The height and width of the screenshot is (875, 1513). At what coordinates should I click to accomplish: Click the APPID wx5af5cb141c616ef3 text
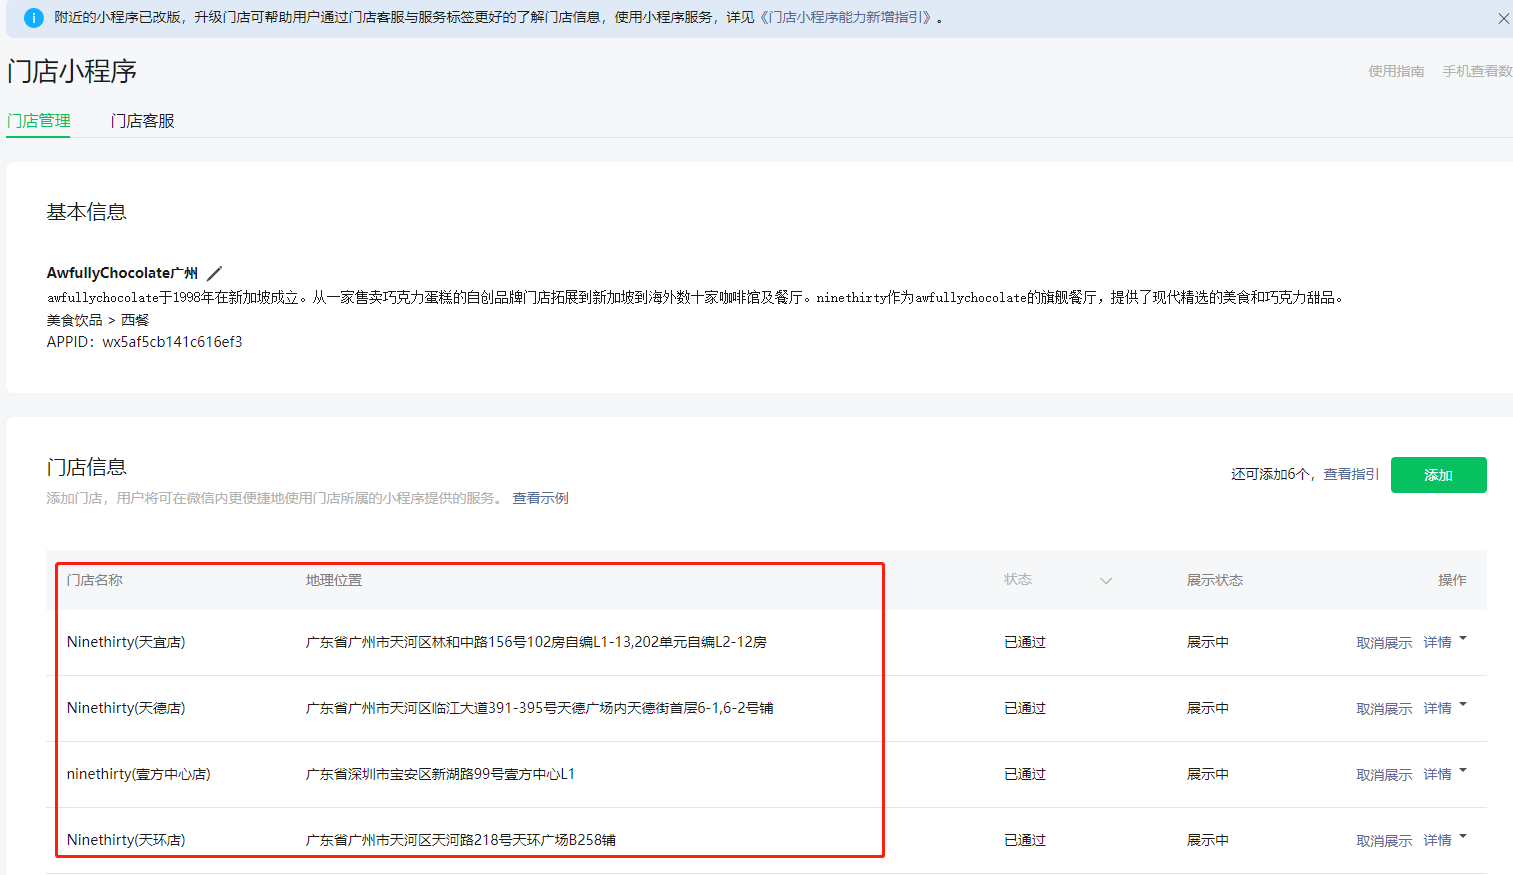(144, 342)
